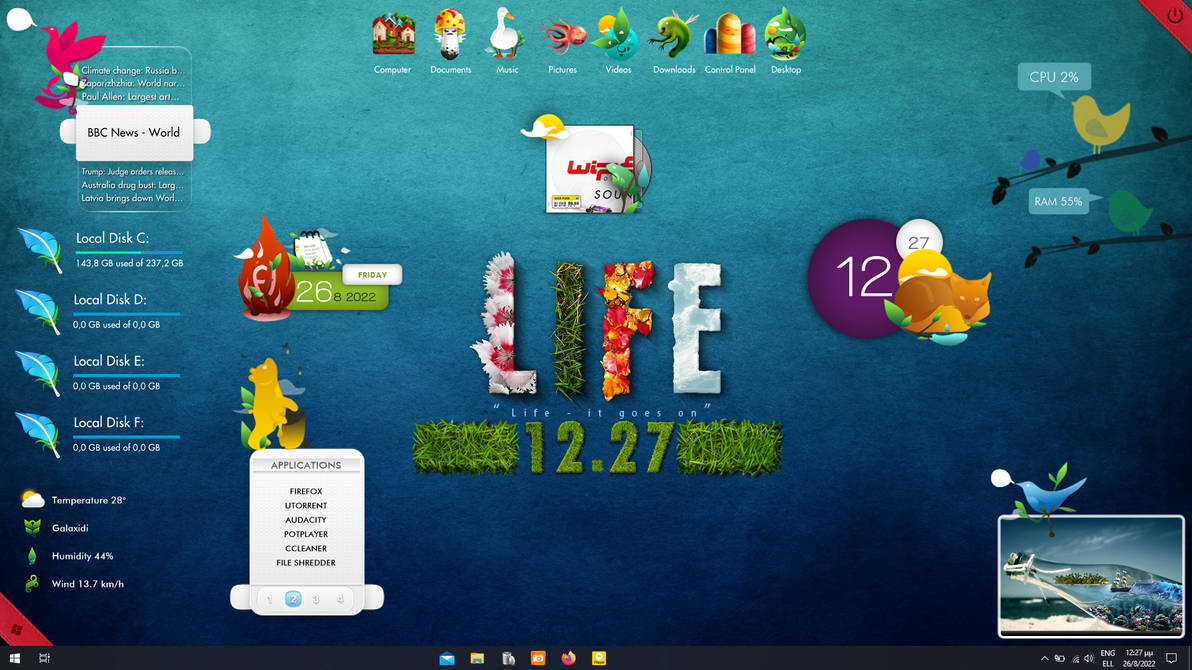Expand hidden icons in the system tray
The height and width of the screenshot is (670, 1192).
click(1046, 657)
